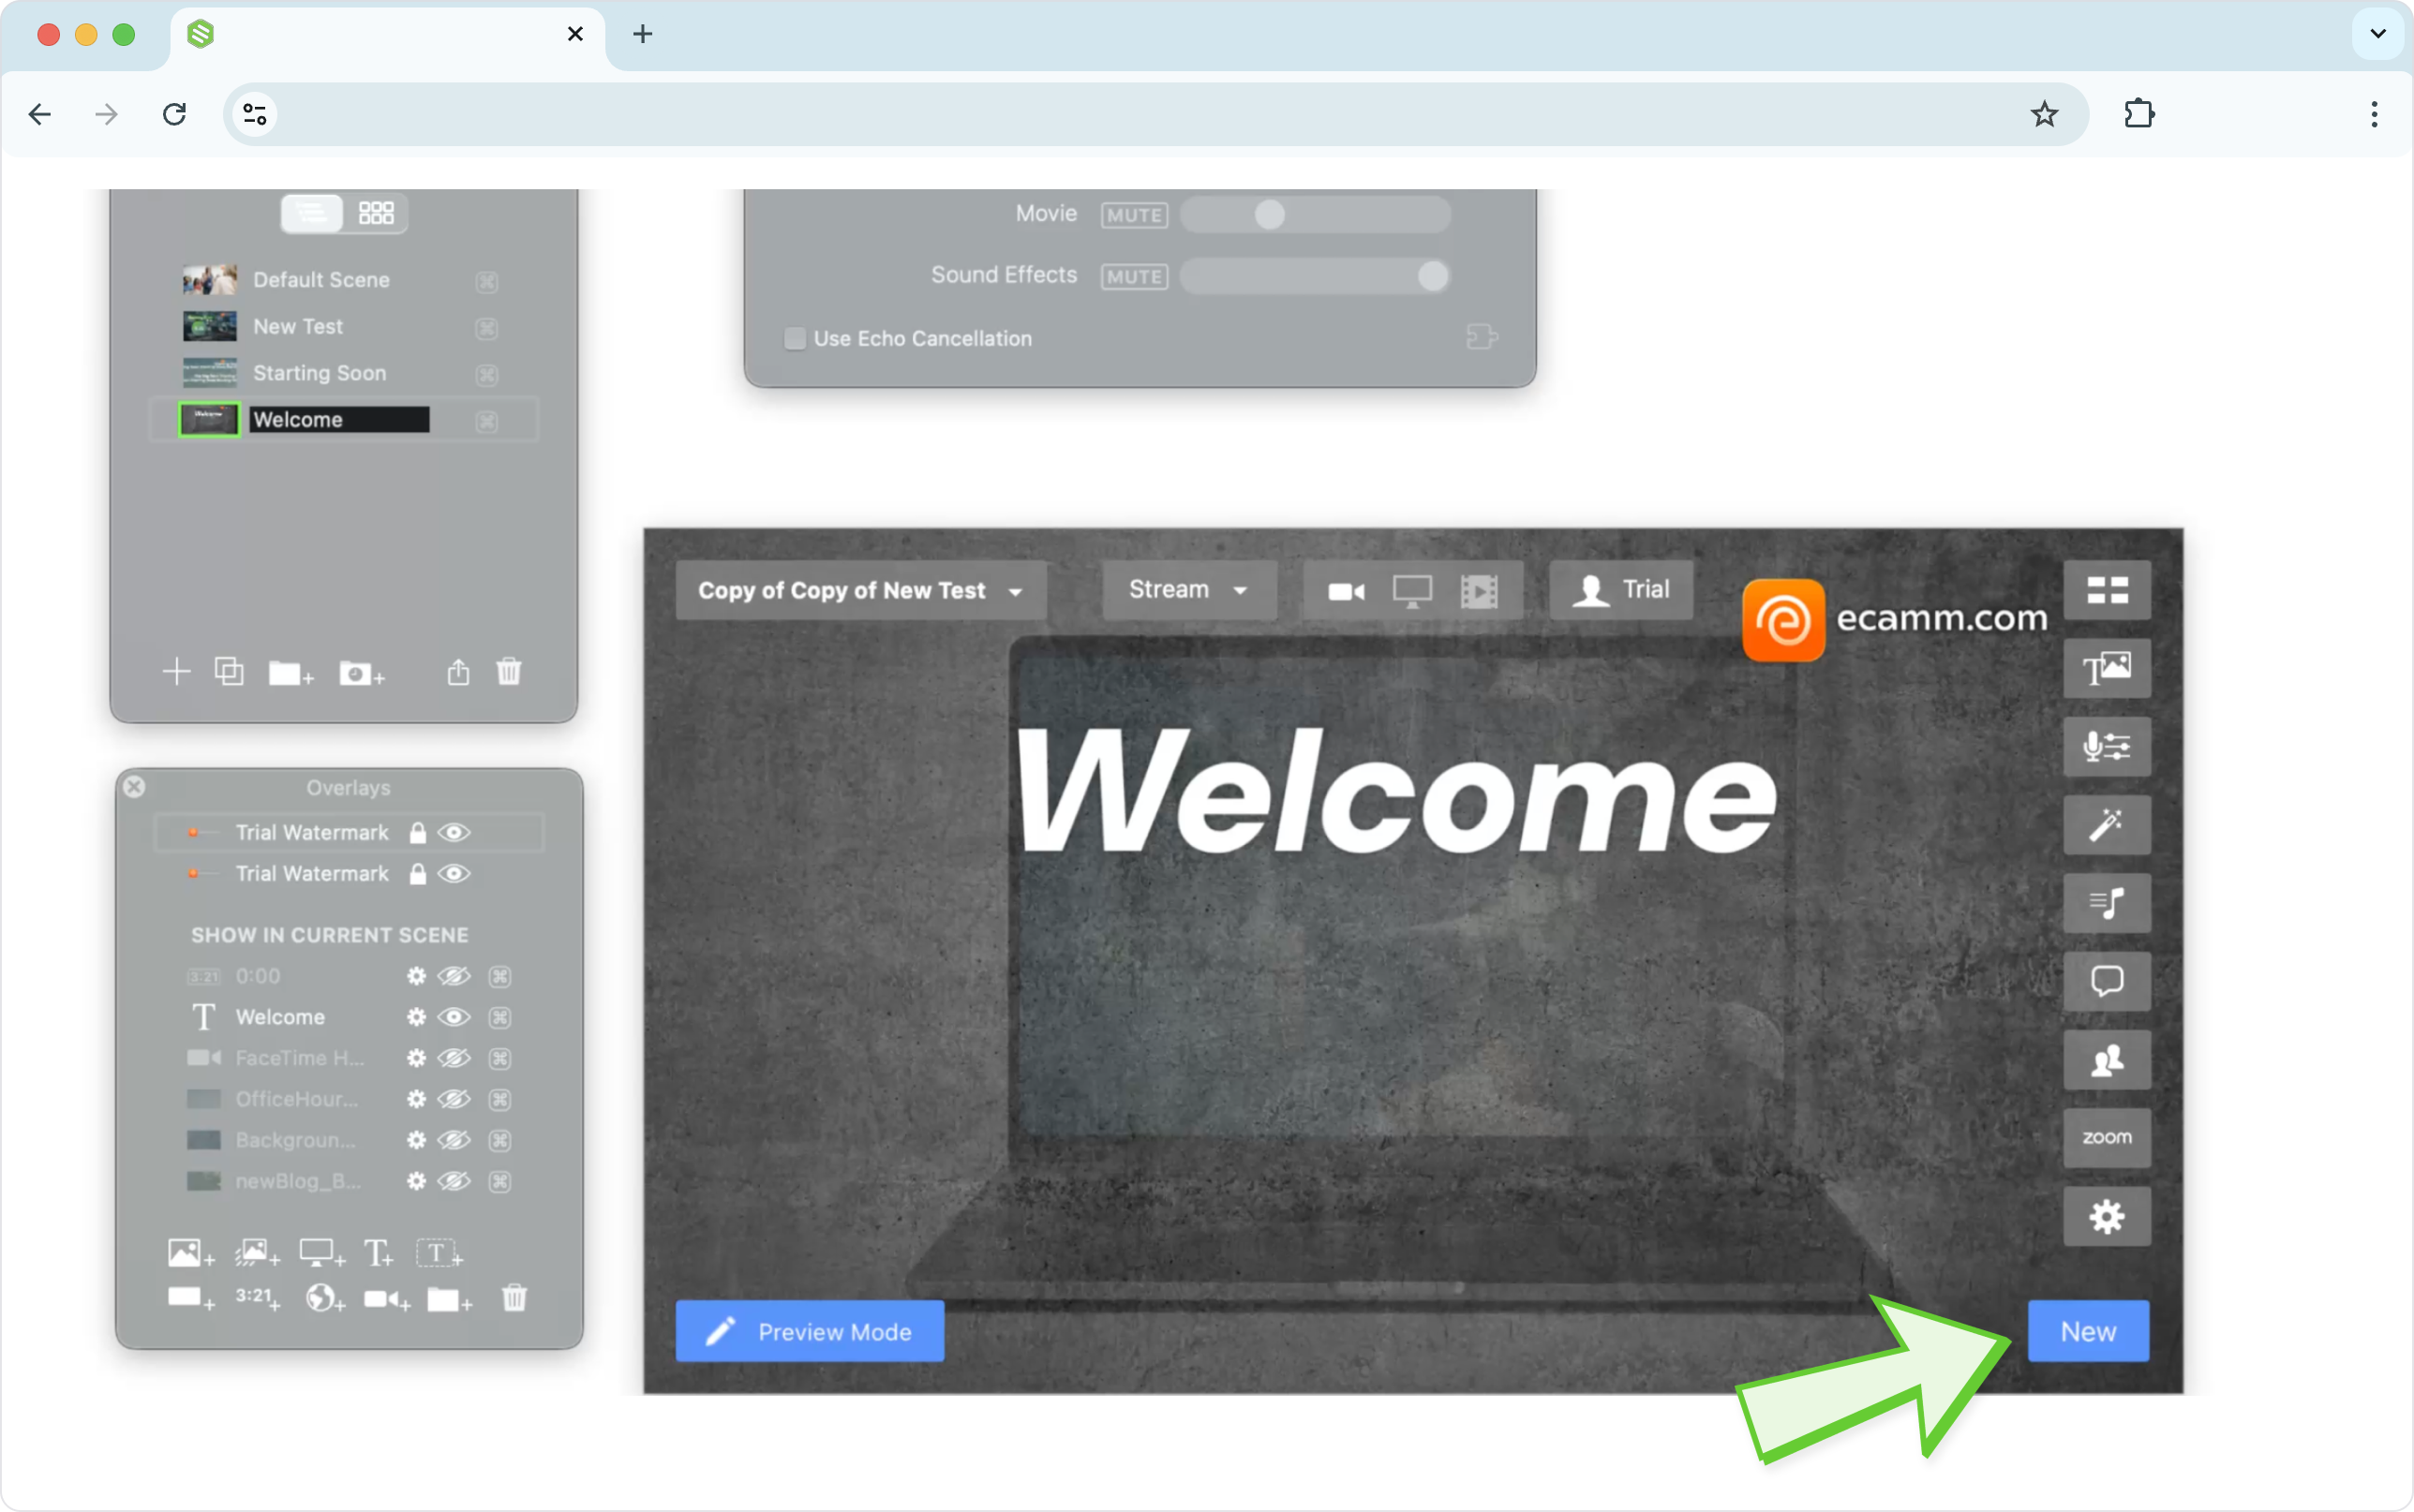Mute the Sound Effects audio
This screenshot has height=1512, width=2414.
1134,277
